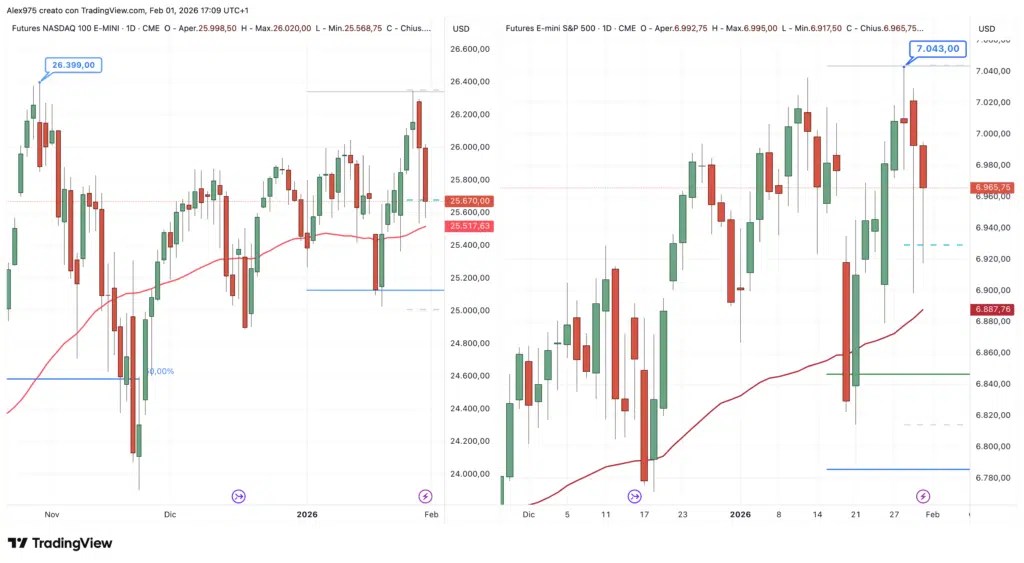1024x563 pixels.
Task: Click the contract rollover icon on S&P chart
Action: (x=634, y=496)
